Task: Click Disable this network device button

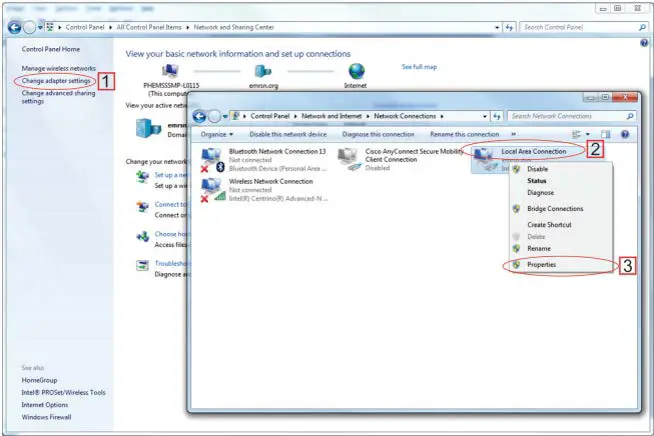Action: pyautogui.click(x=288, y=134)
